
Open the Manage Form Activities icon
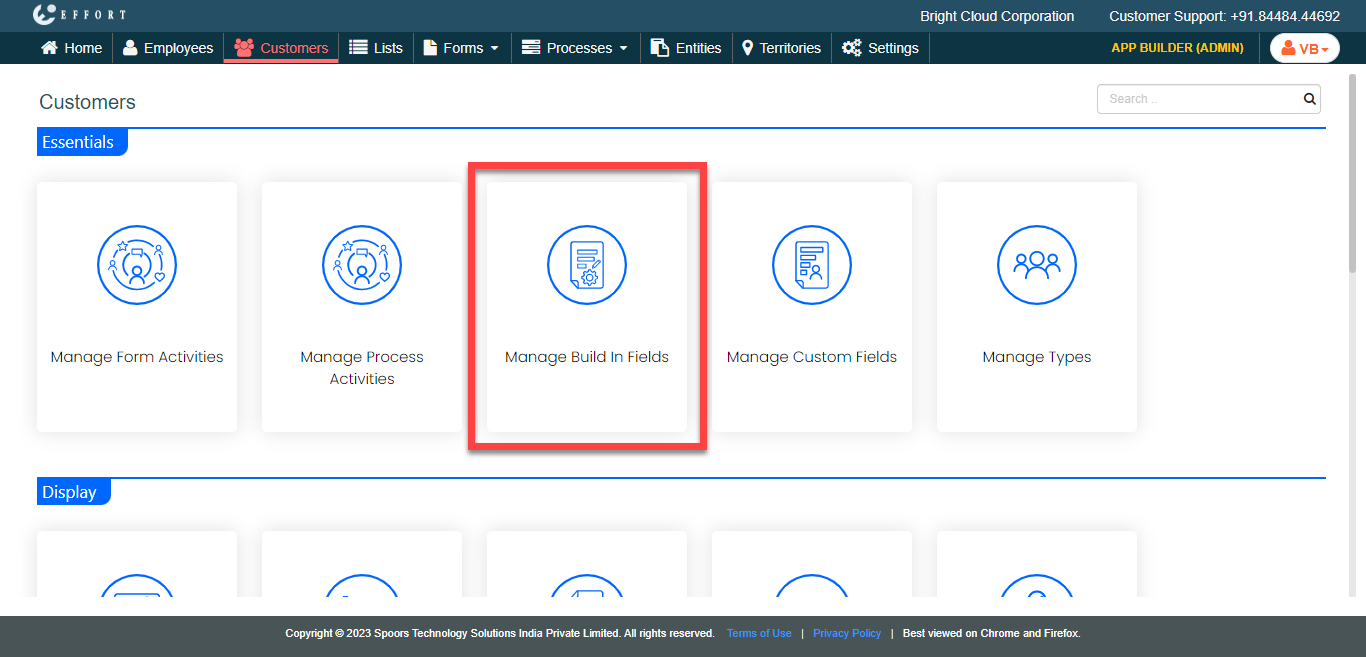tap(137, 265)
